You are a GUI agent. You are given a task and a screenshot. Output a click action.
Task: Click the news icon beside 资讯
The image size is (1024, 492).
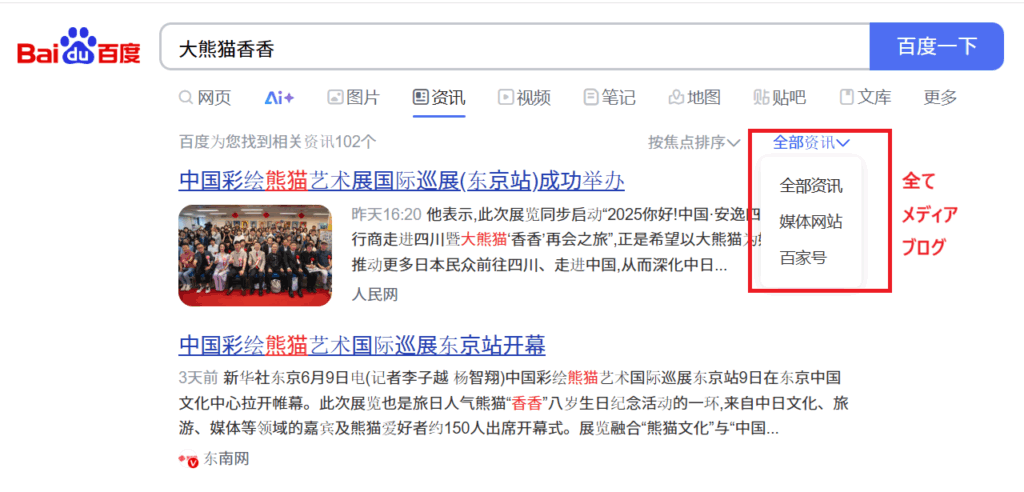tap(421, 98)
